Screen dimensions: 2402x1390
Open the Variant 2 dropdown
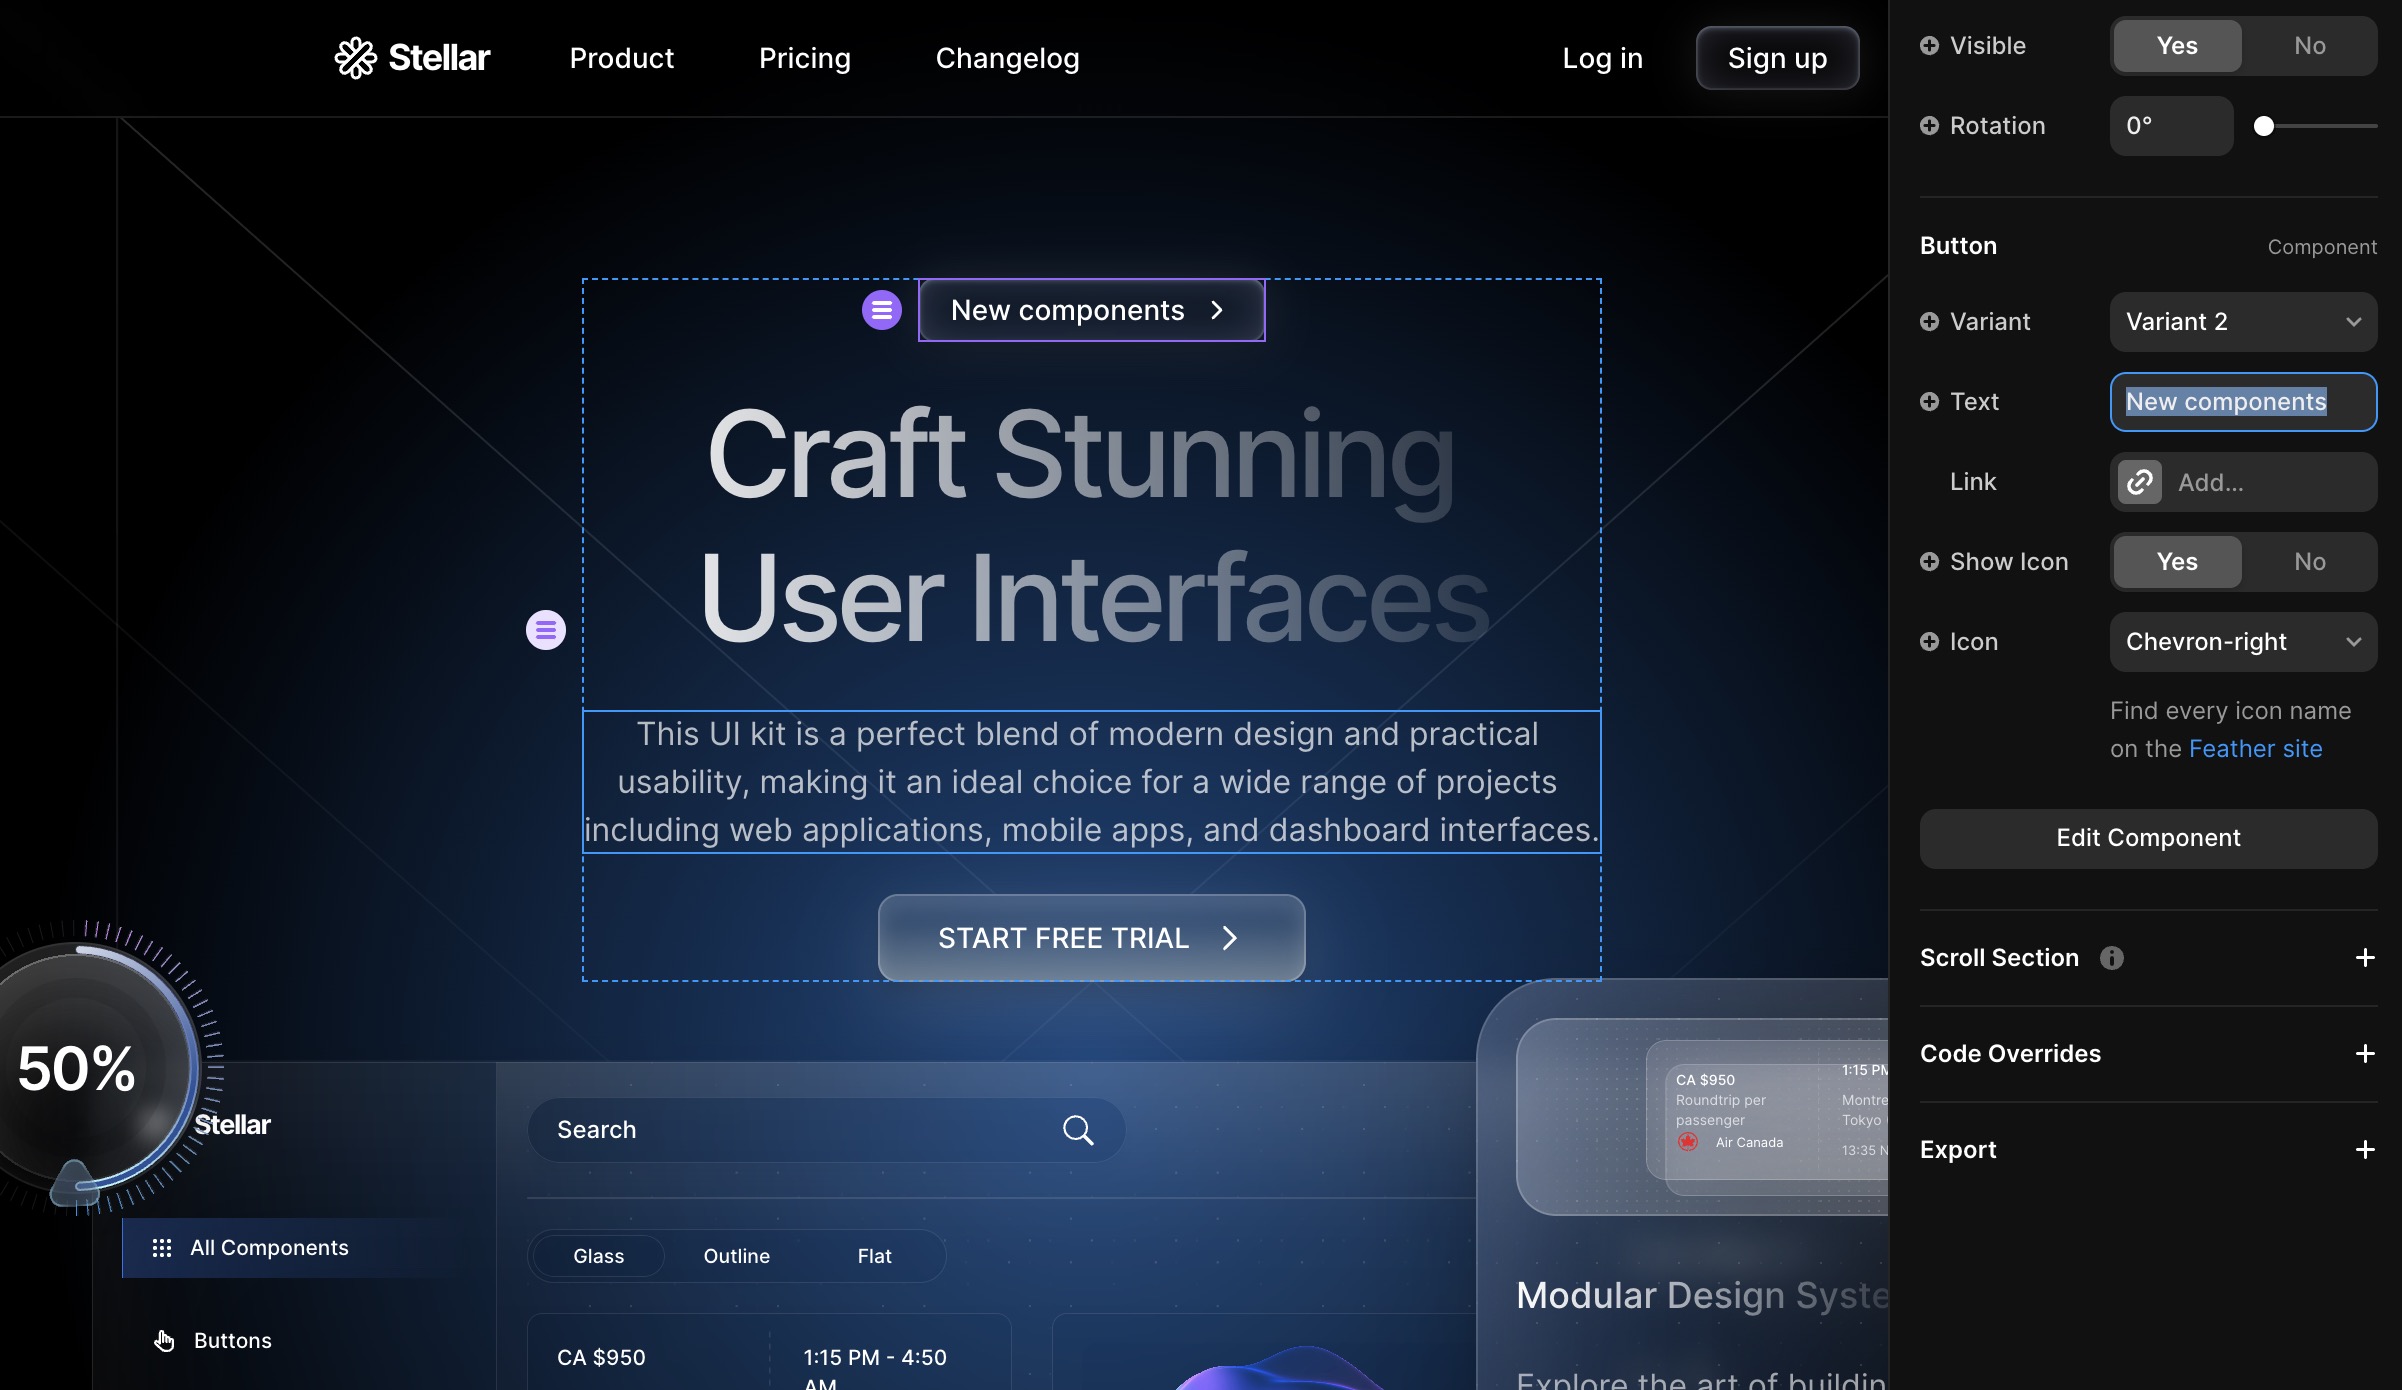(2243, 321)
